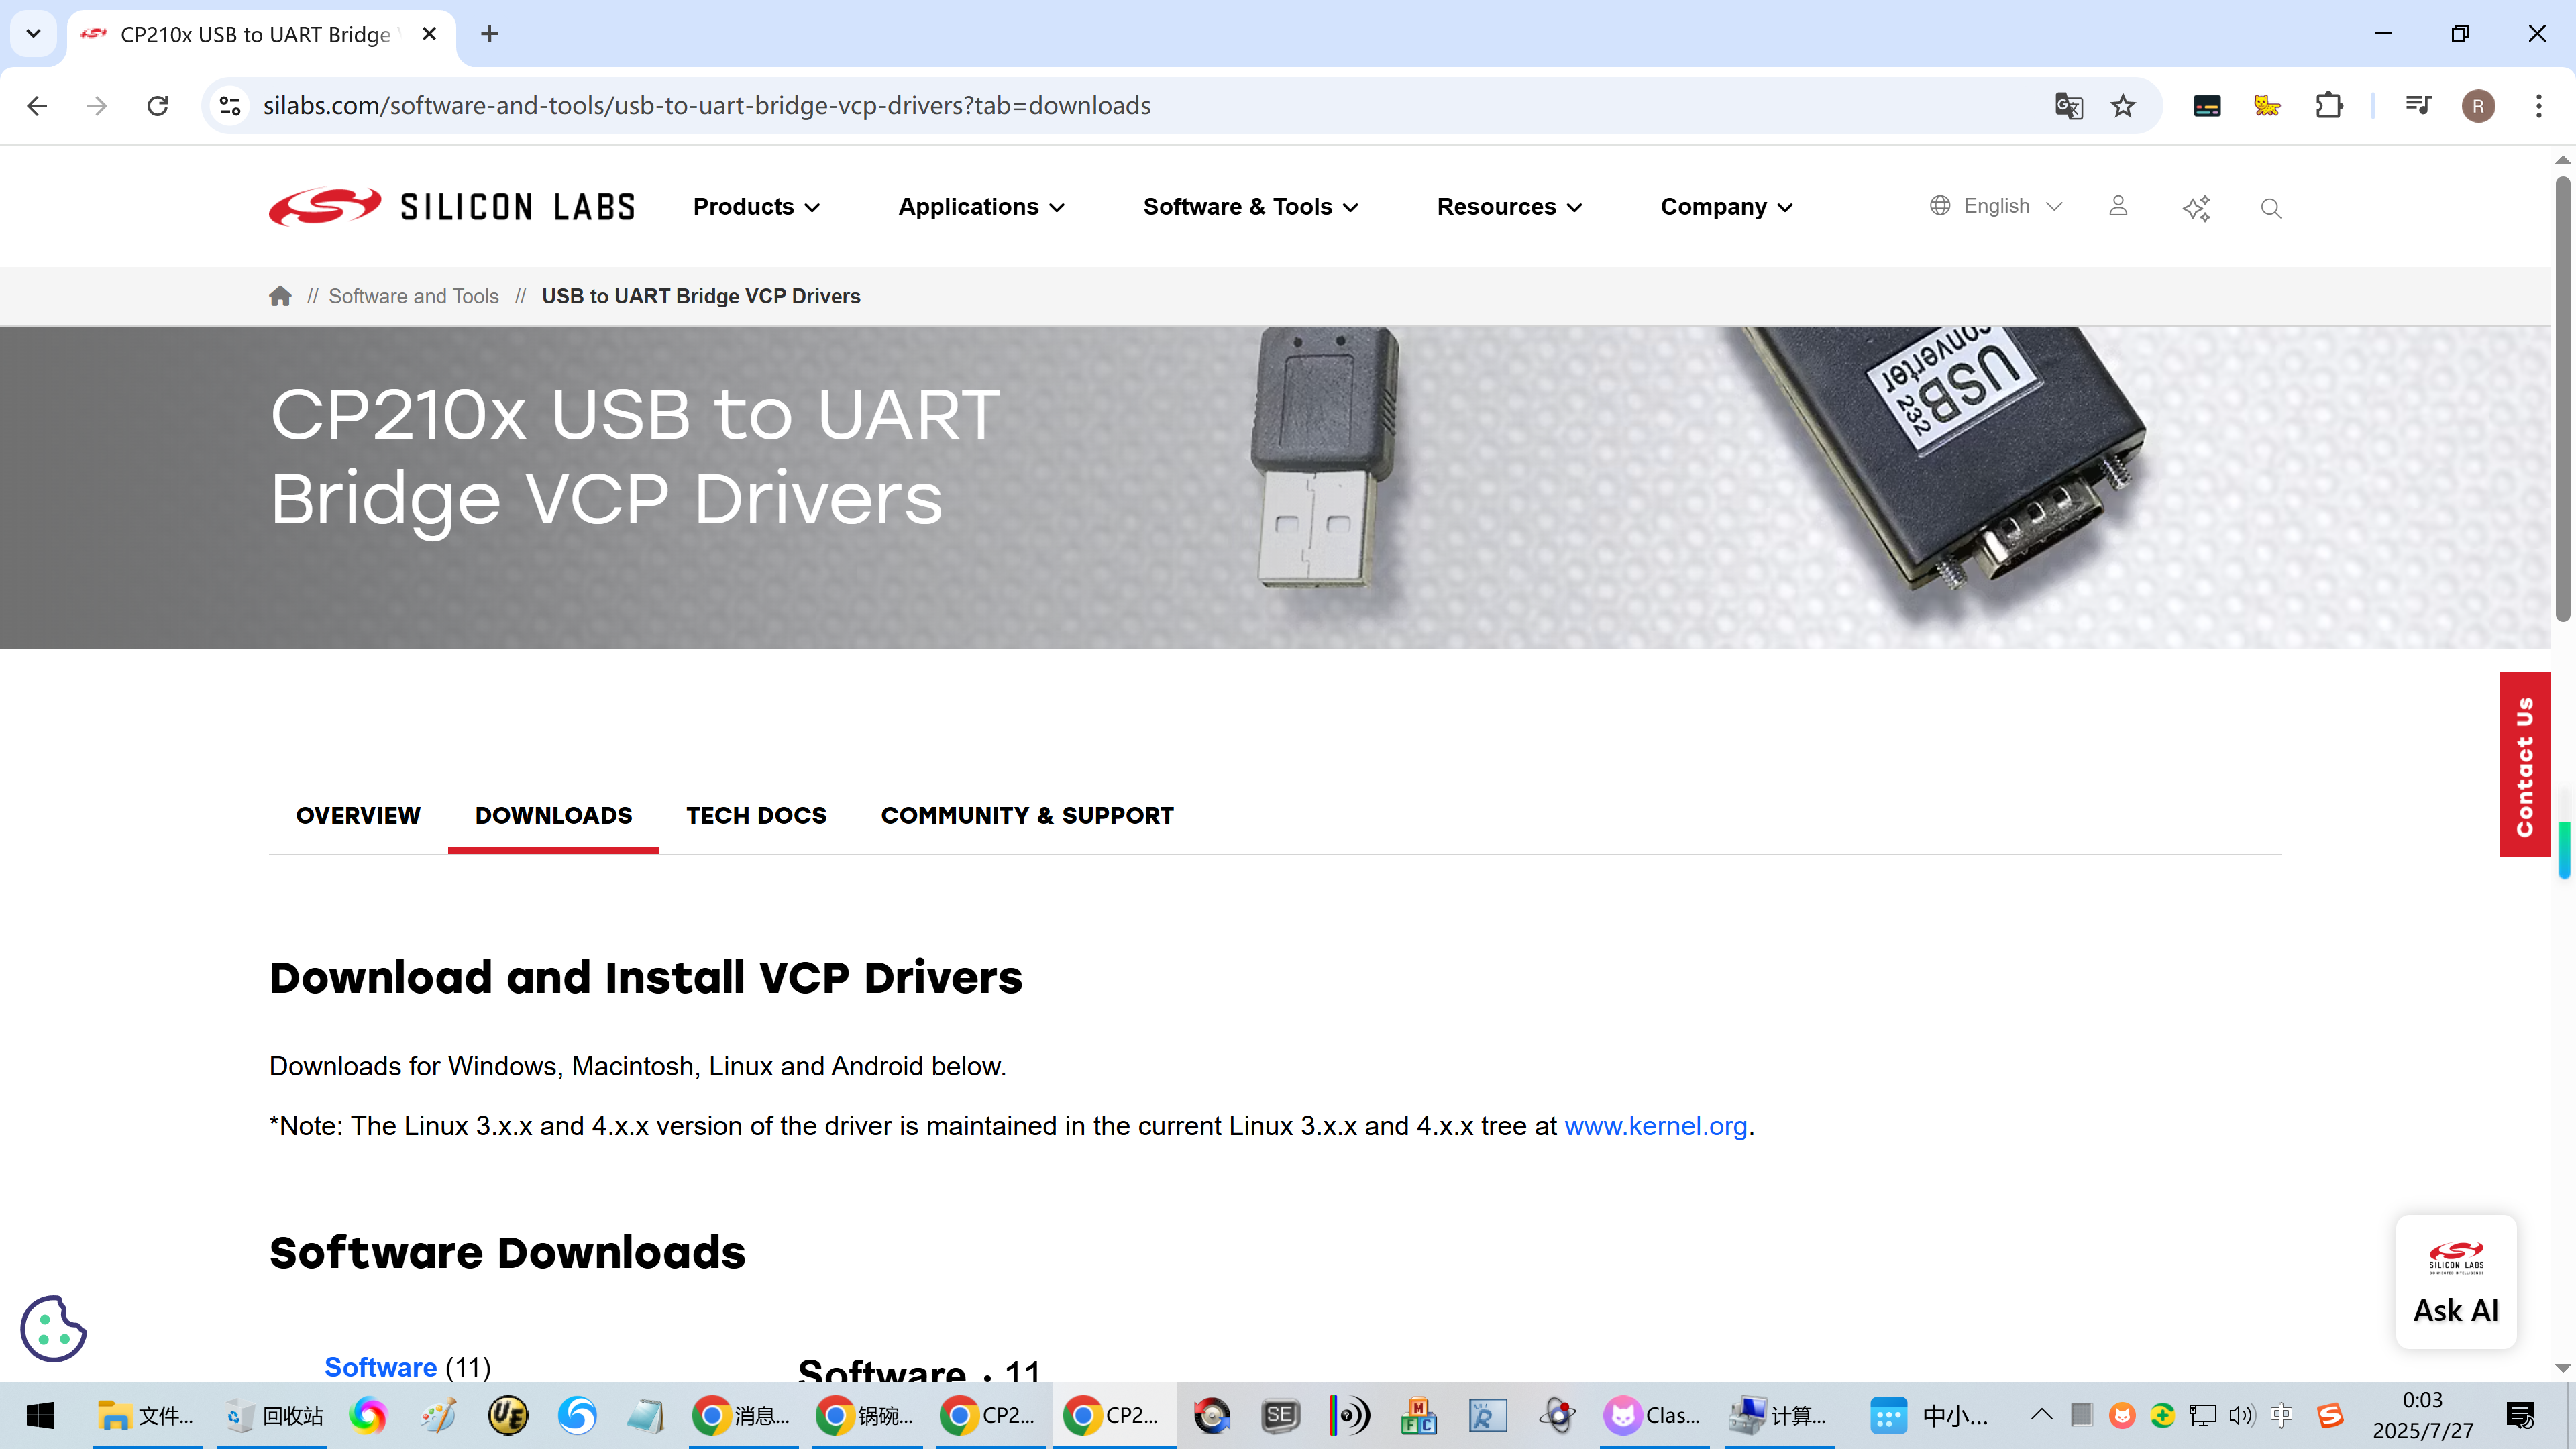The image size is (2576, 1449).
Task: Toggle the Chinese input method indicator
Action: (2281, 1415)
